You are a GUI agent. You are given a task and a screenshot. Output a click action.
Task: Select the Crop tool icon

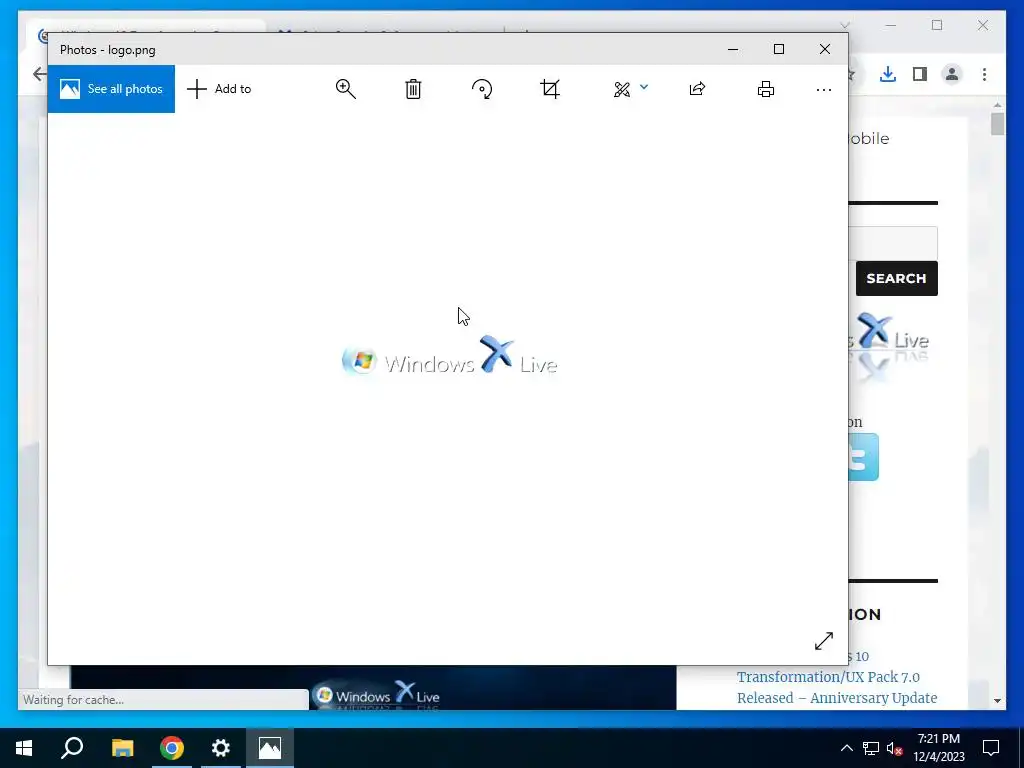click(x=550, y=89)
